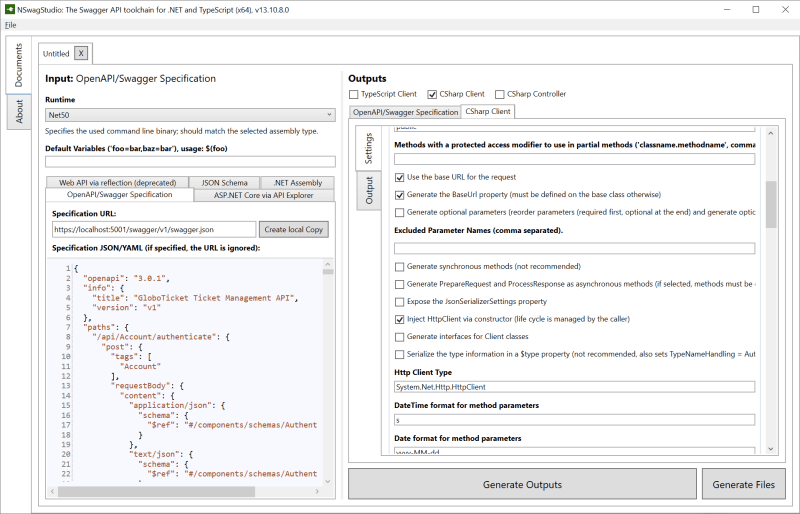
Task: Click the "text/json" line in the editor
Action: pos(161,454)
